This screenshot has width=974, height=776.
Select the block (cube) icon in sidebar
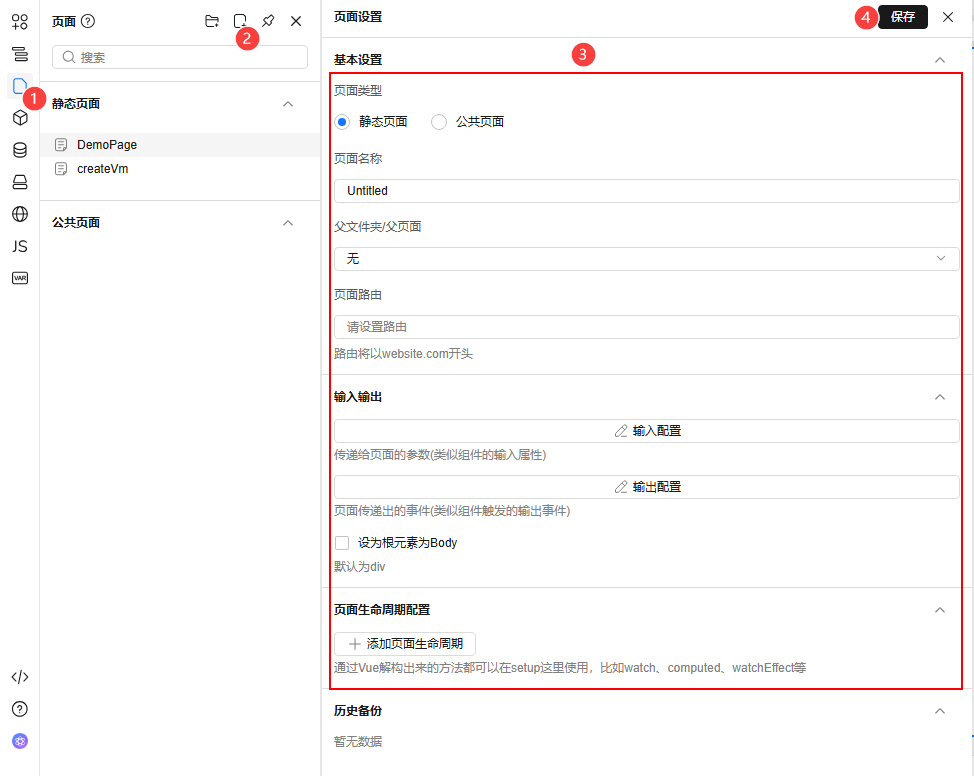coord(20,117)
